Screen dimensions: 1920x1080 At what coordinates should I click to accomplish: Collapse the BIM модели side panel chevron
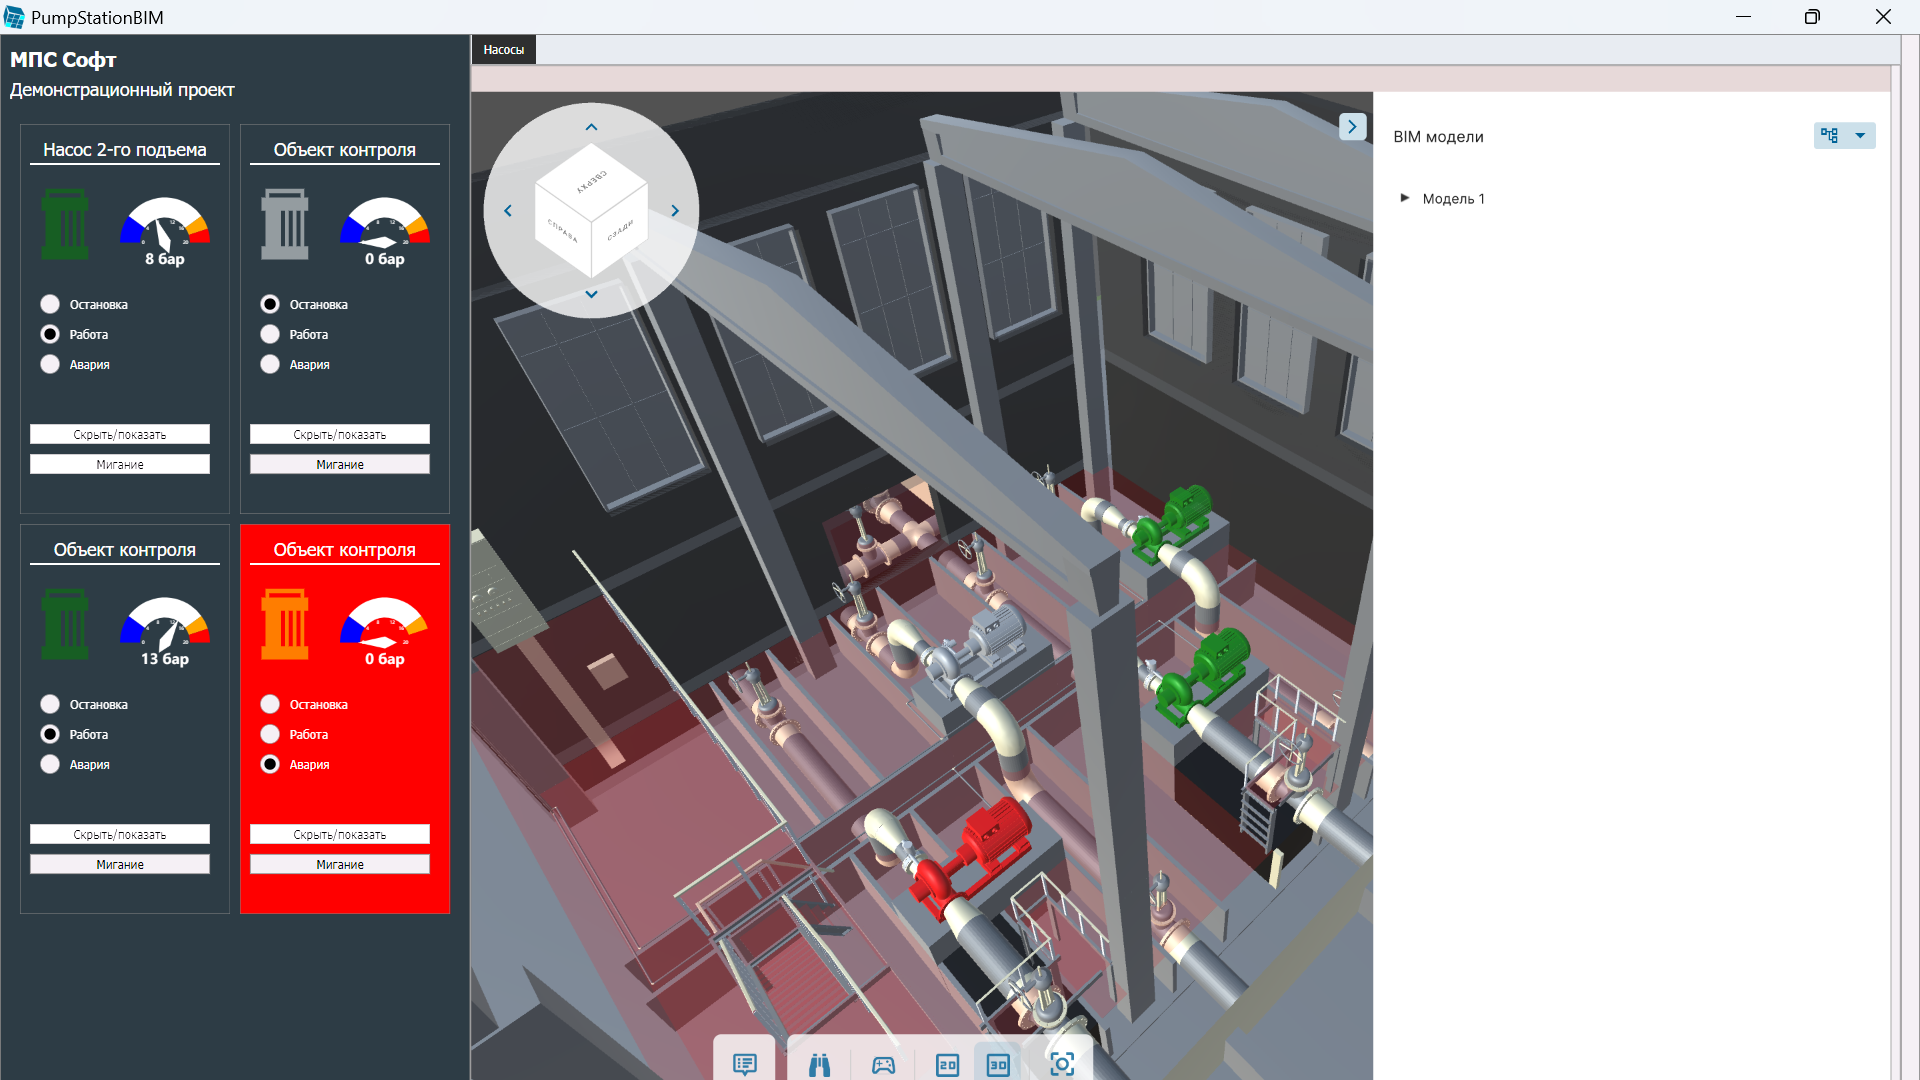(x=1352, y=127)
